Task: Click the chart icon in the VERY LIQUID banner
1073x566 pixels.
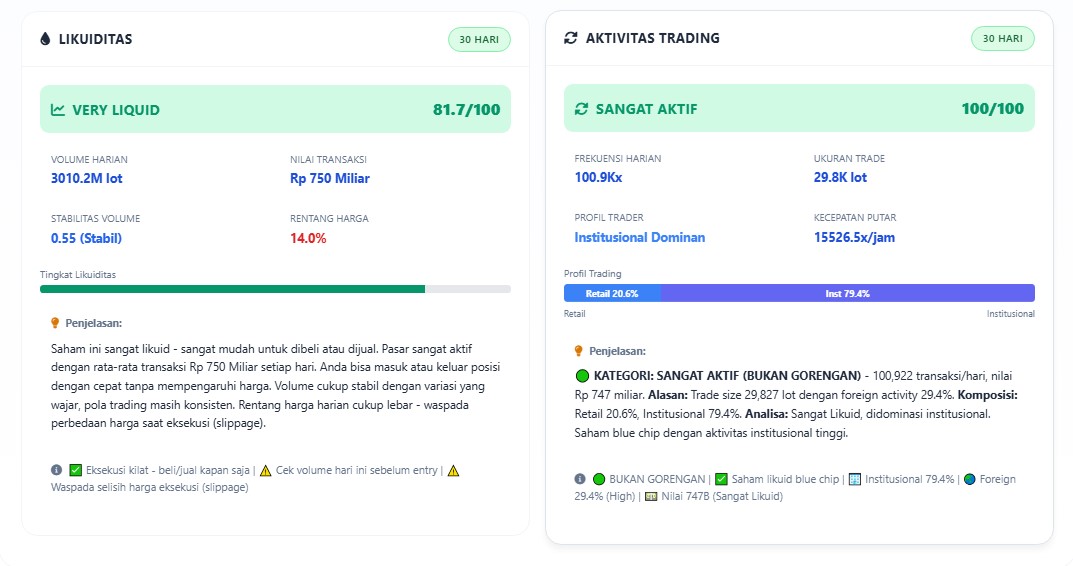Action: [x=58, y=110]
